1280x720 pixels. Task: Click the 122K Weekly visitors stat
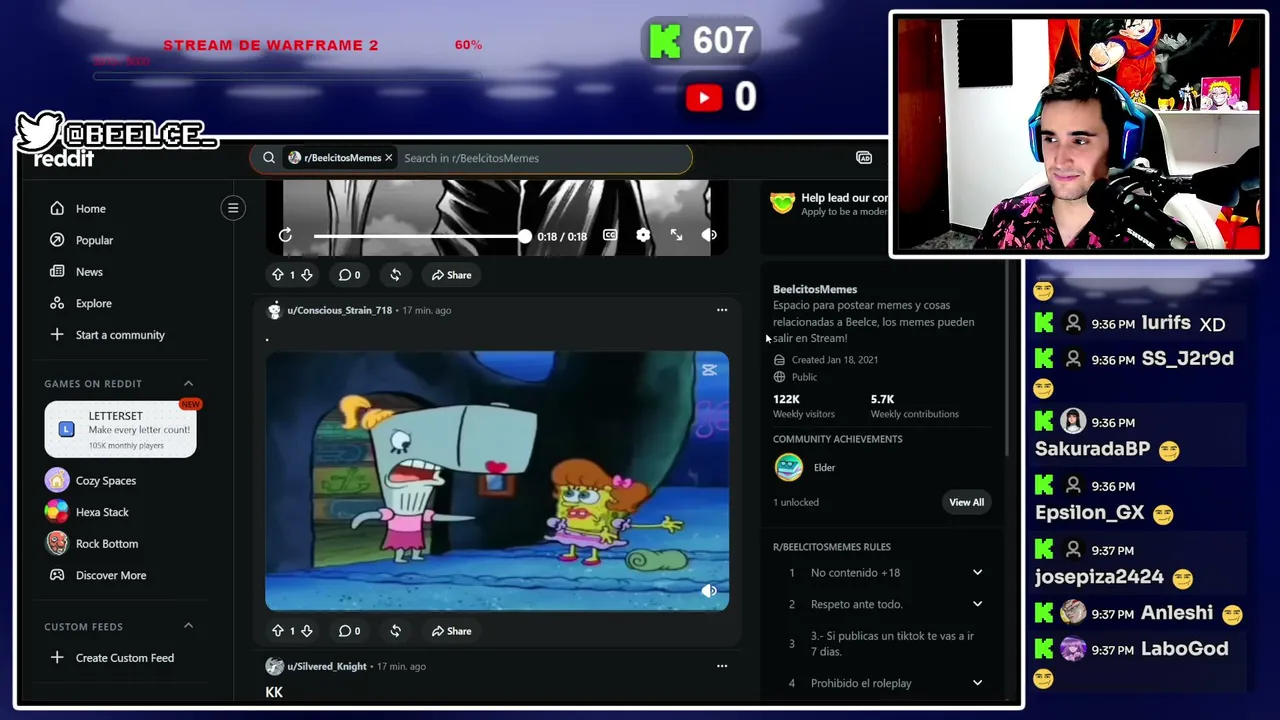[x=803, y=406]
